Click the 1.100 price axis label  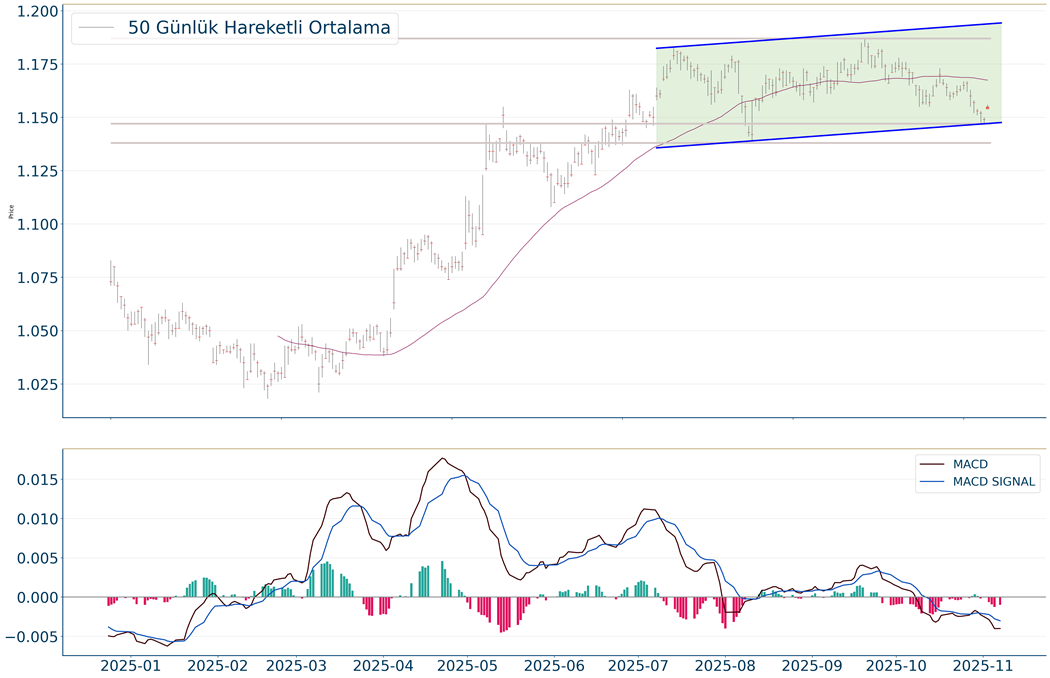point(31,225)
